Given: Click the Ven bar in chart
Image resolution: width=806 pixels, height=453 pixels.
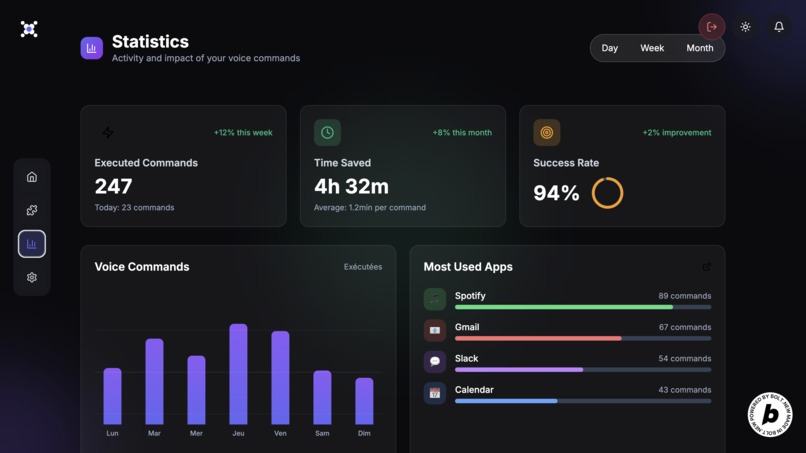Looking at the screenshot, I should pos(280,377).
